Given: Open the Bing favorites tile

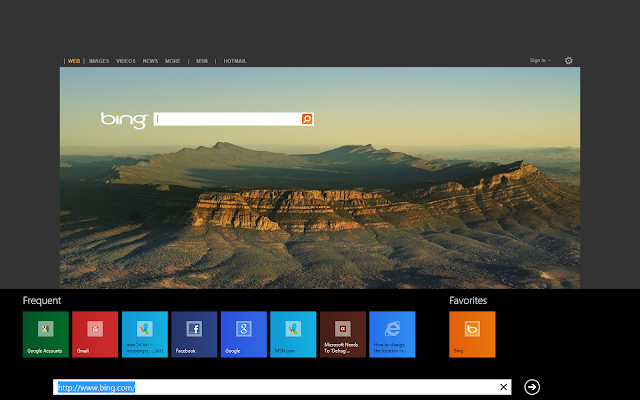Looking at the screenshot, I should (472, 334).
